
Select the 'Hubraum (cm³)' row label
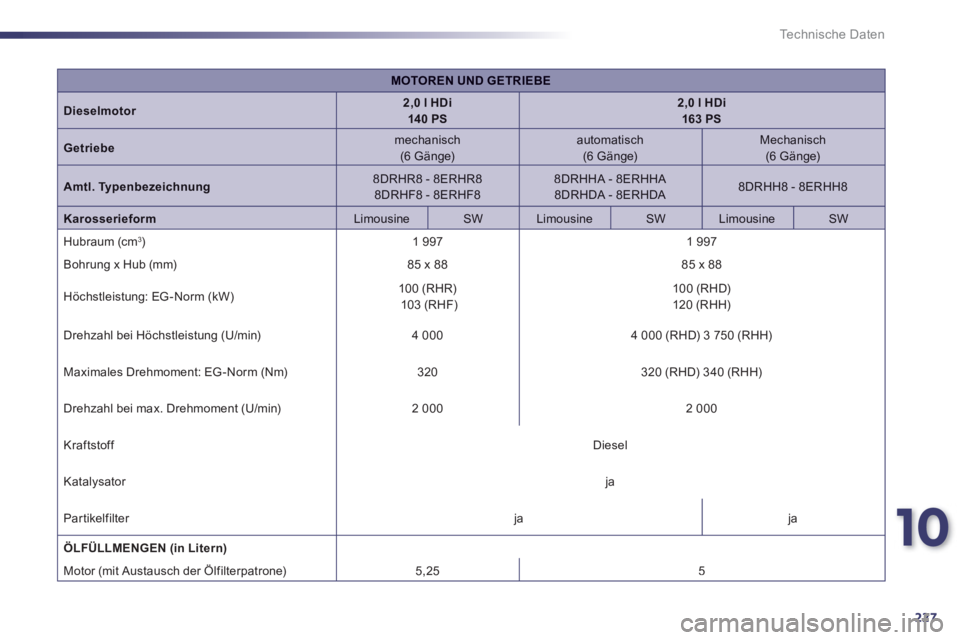point(105,242)
